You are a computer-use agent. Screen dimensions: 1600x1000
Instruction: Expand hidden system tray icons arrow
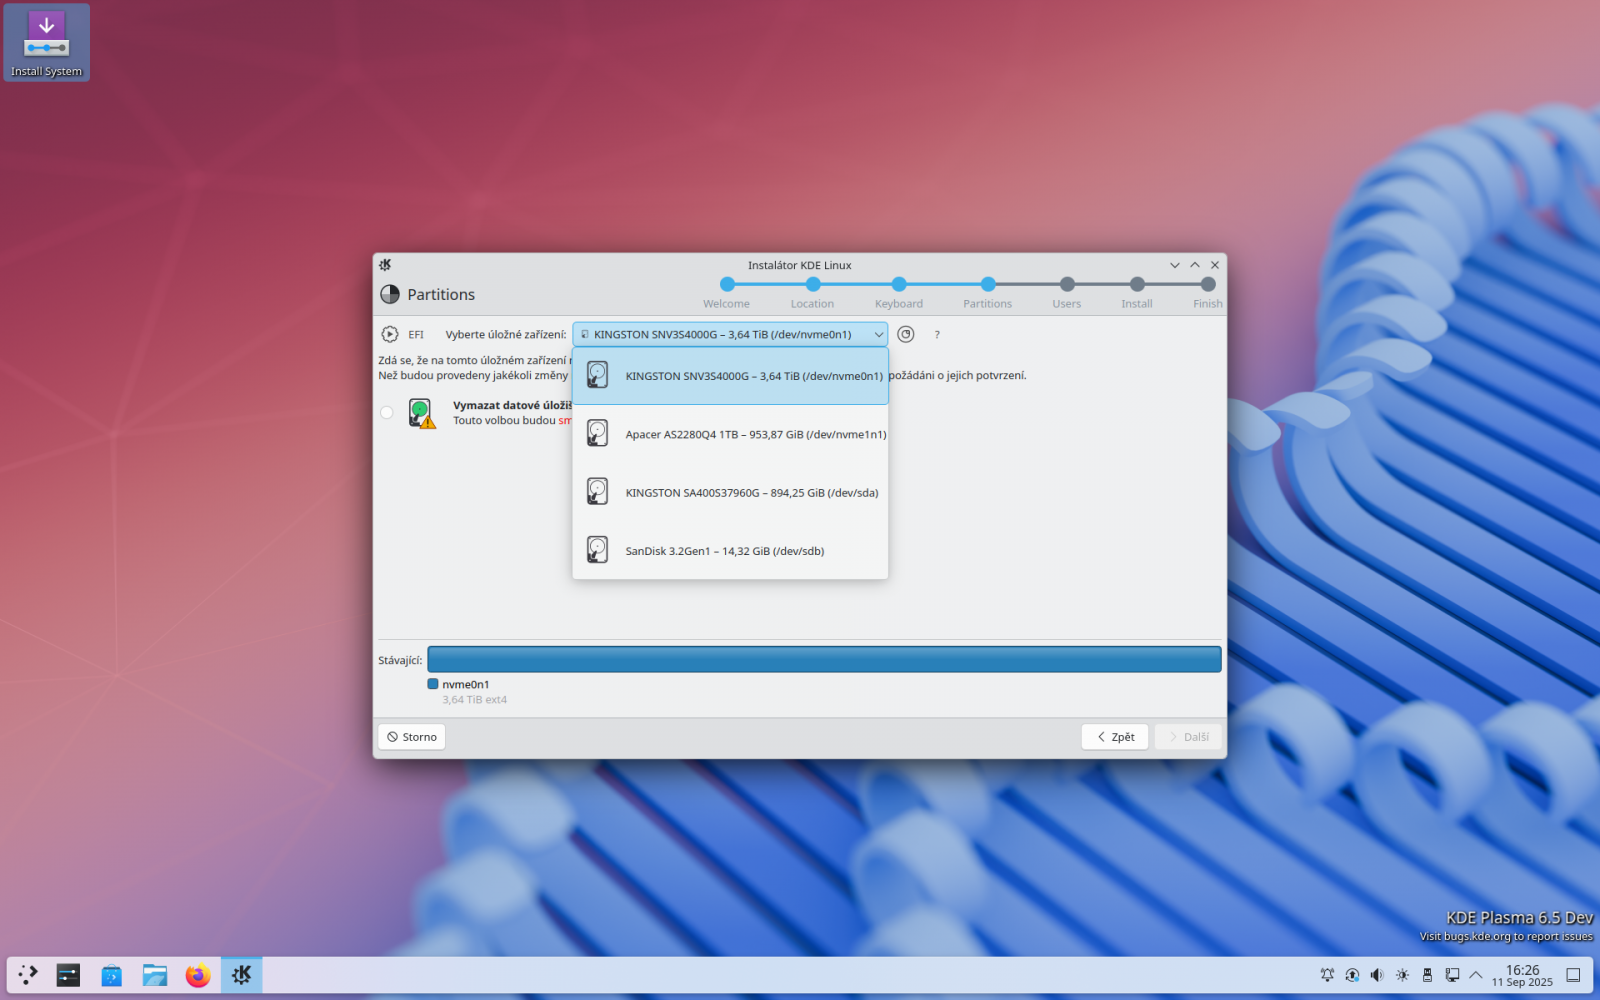click(1476, 975)
